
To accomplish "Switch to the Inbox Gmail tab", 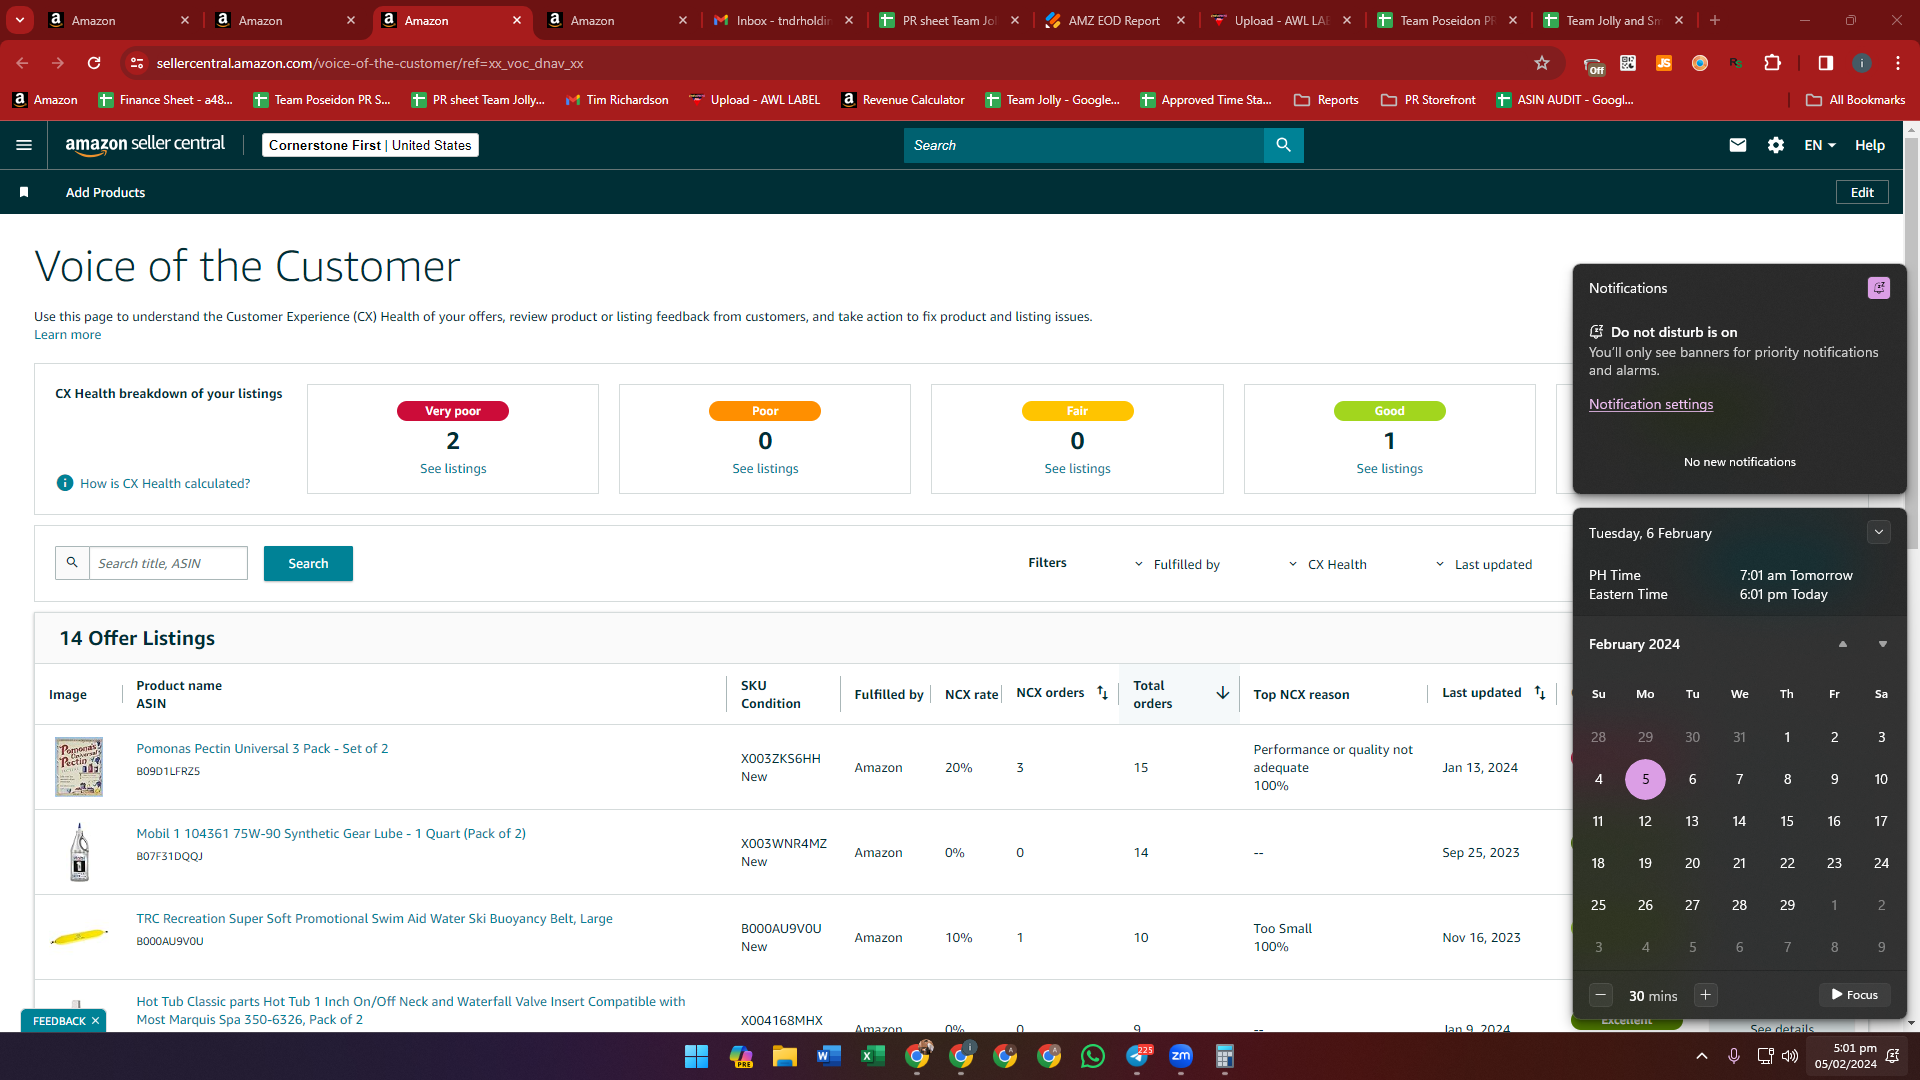I will [783, 20].
